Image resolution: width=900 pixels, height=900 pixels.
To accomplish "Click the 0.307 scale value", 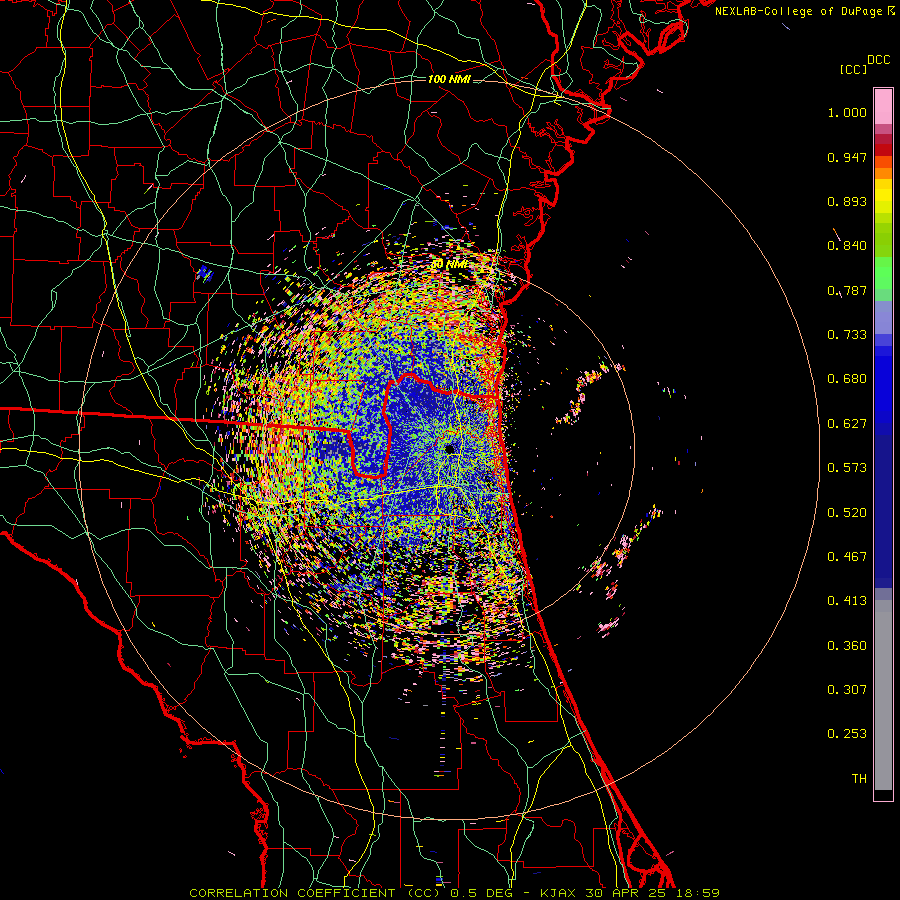I will 847,690.
